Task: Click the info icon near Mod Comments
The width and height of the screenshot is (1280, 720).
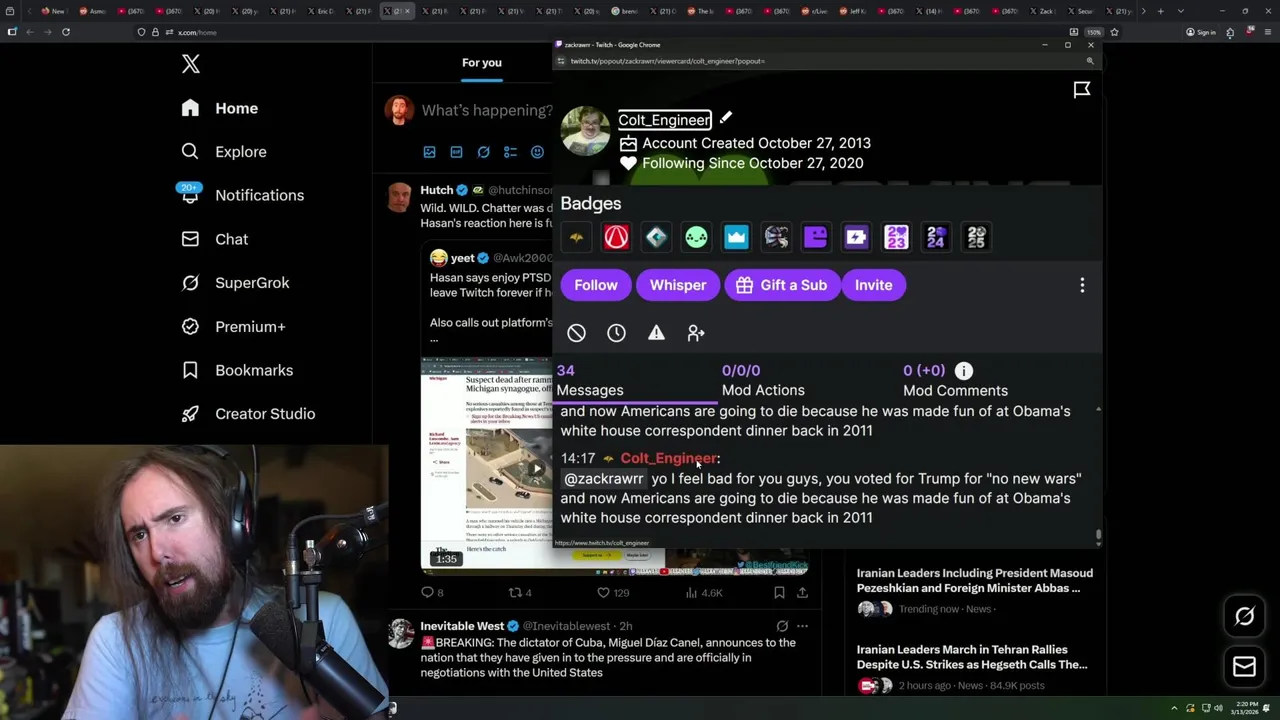Action: click(x=964, y=371)
